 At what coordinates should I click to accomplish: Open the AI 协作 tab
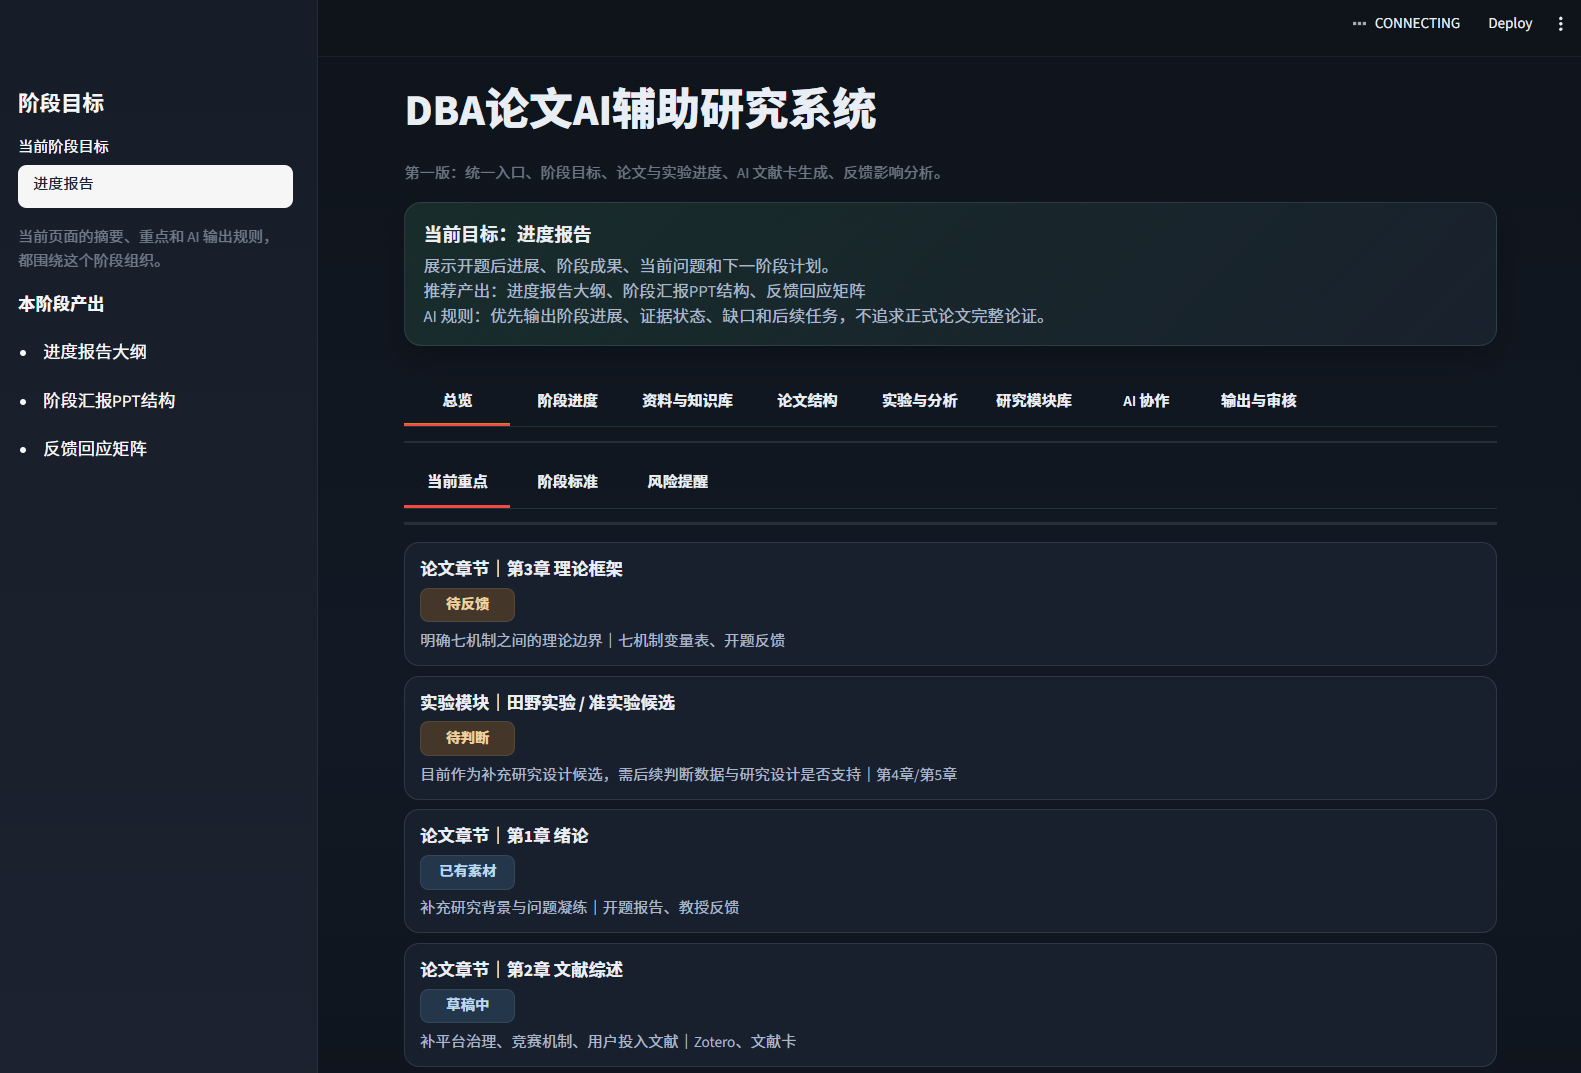point(1146,401)
